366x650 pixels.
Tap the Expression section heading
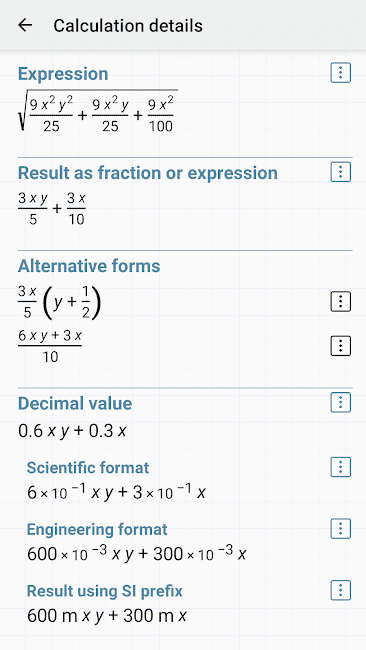point(63,74)
